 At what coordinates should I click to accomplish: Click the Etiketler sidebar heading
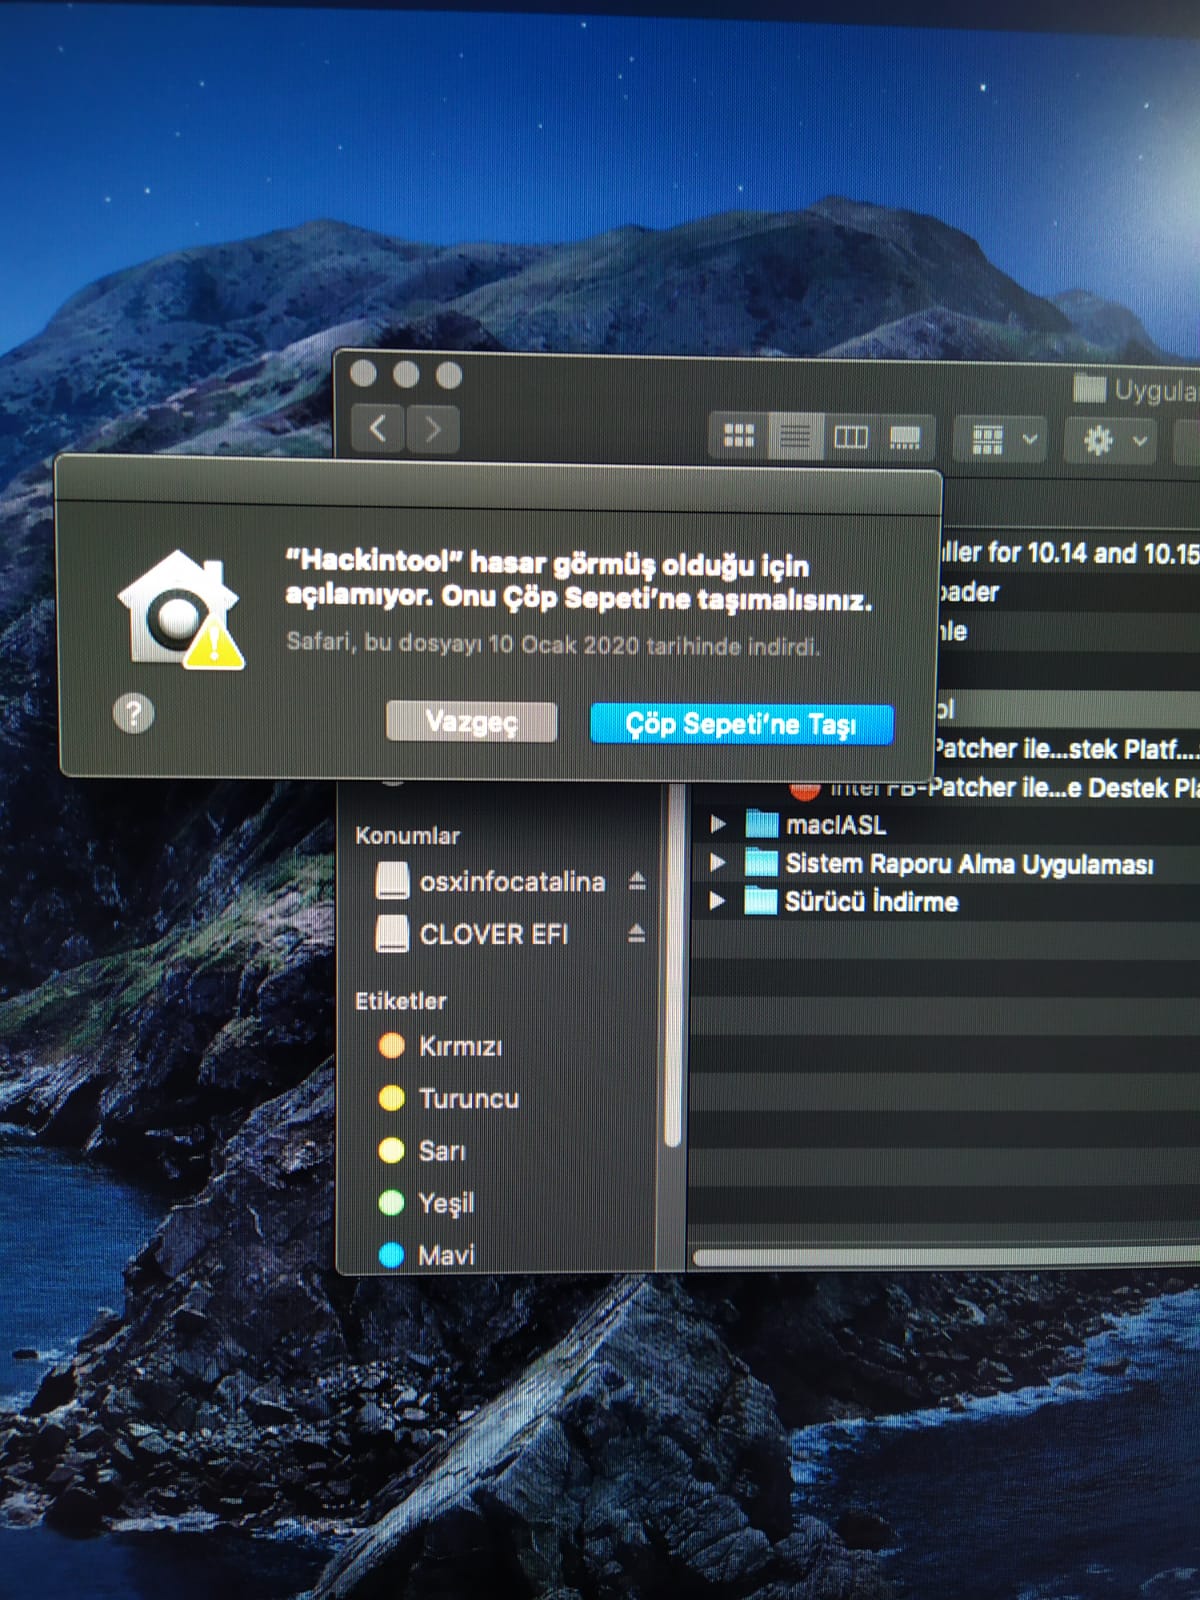tap(401, 1000)
